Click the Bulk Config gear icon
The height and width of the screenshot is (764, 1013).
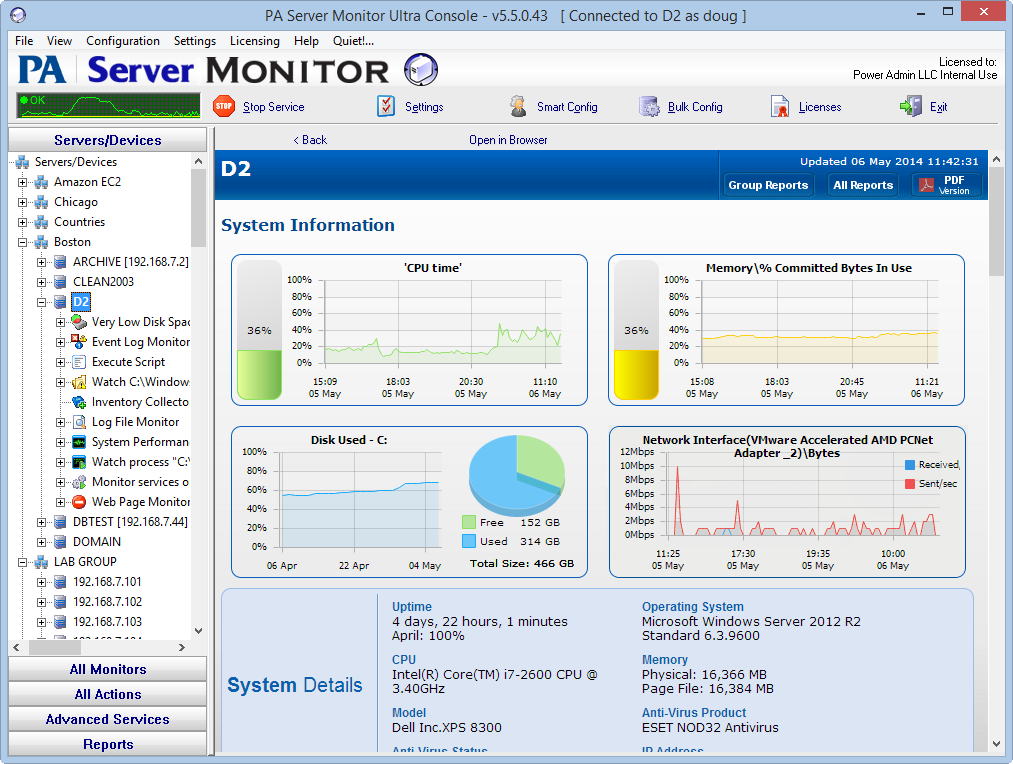(x=649, y=107)
